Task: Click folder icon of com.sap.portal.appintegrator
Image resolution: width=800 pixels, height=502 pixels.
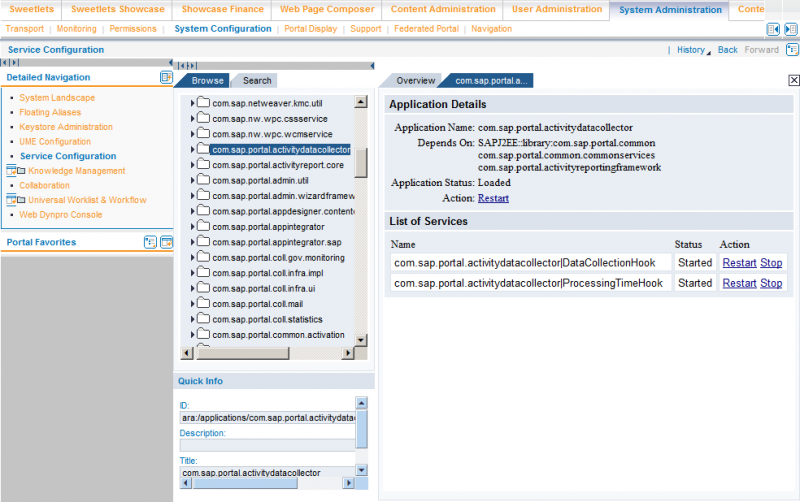Action: [x=204, y=226]
